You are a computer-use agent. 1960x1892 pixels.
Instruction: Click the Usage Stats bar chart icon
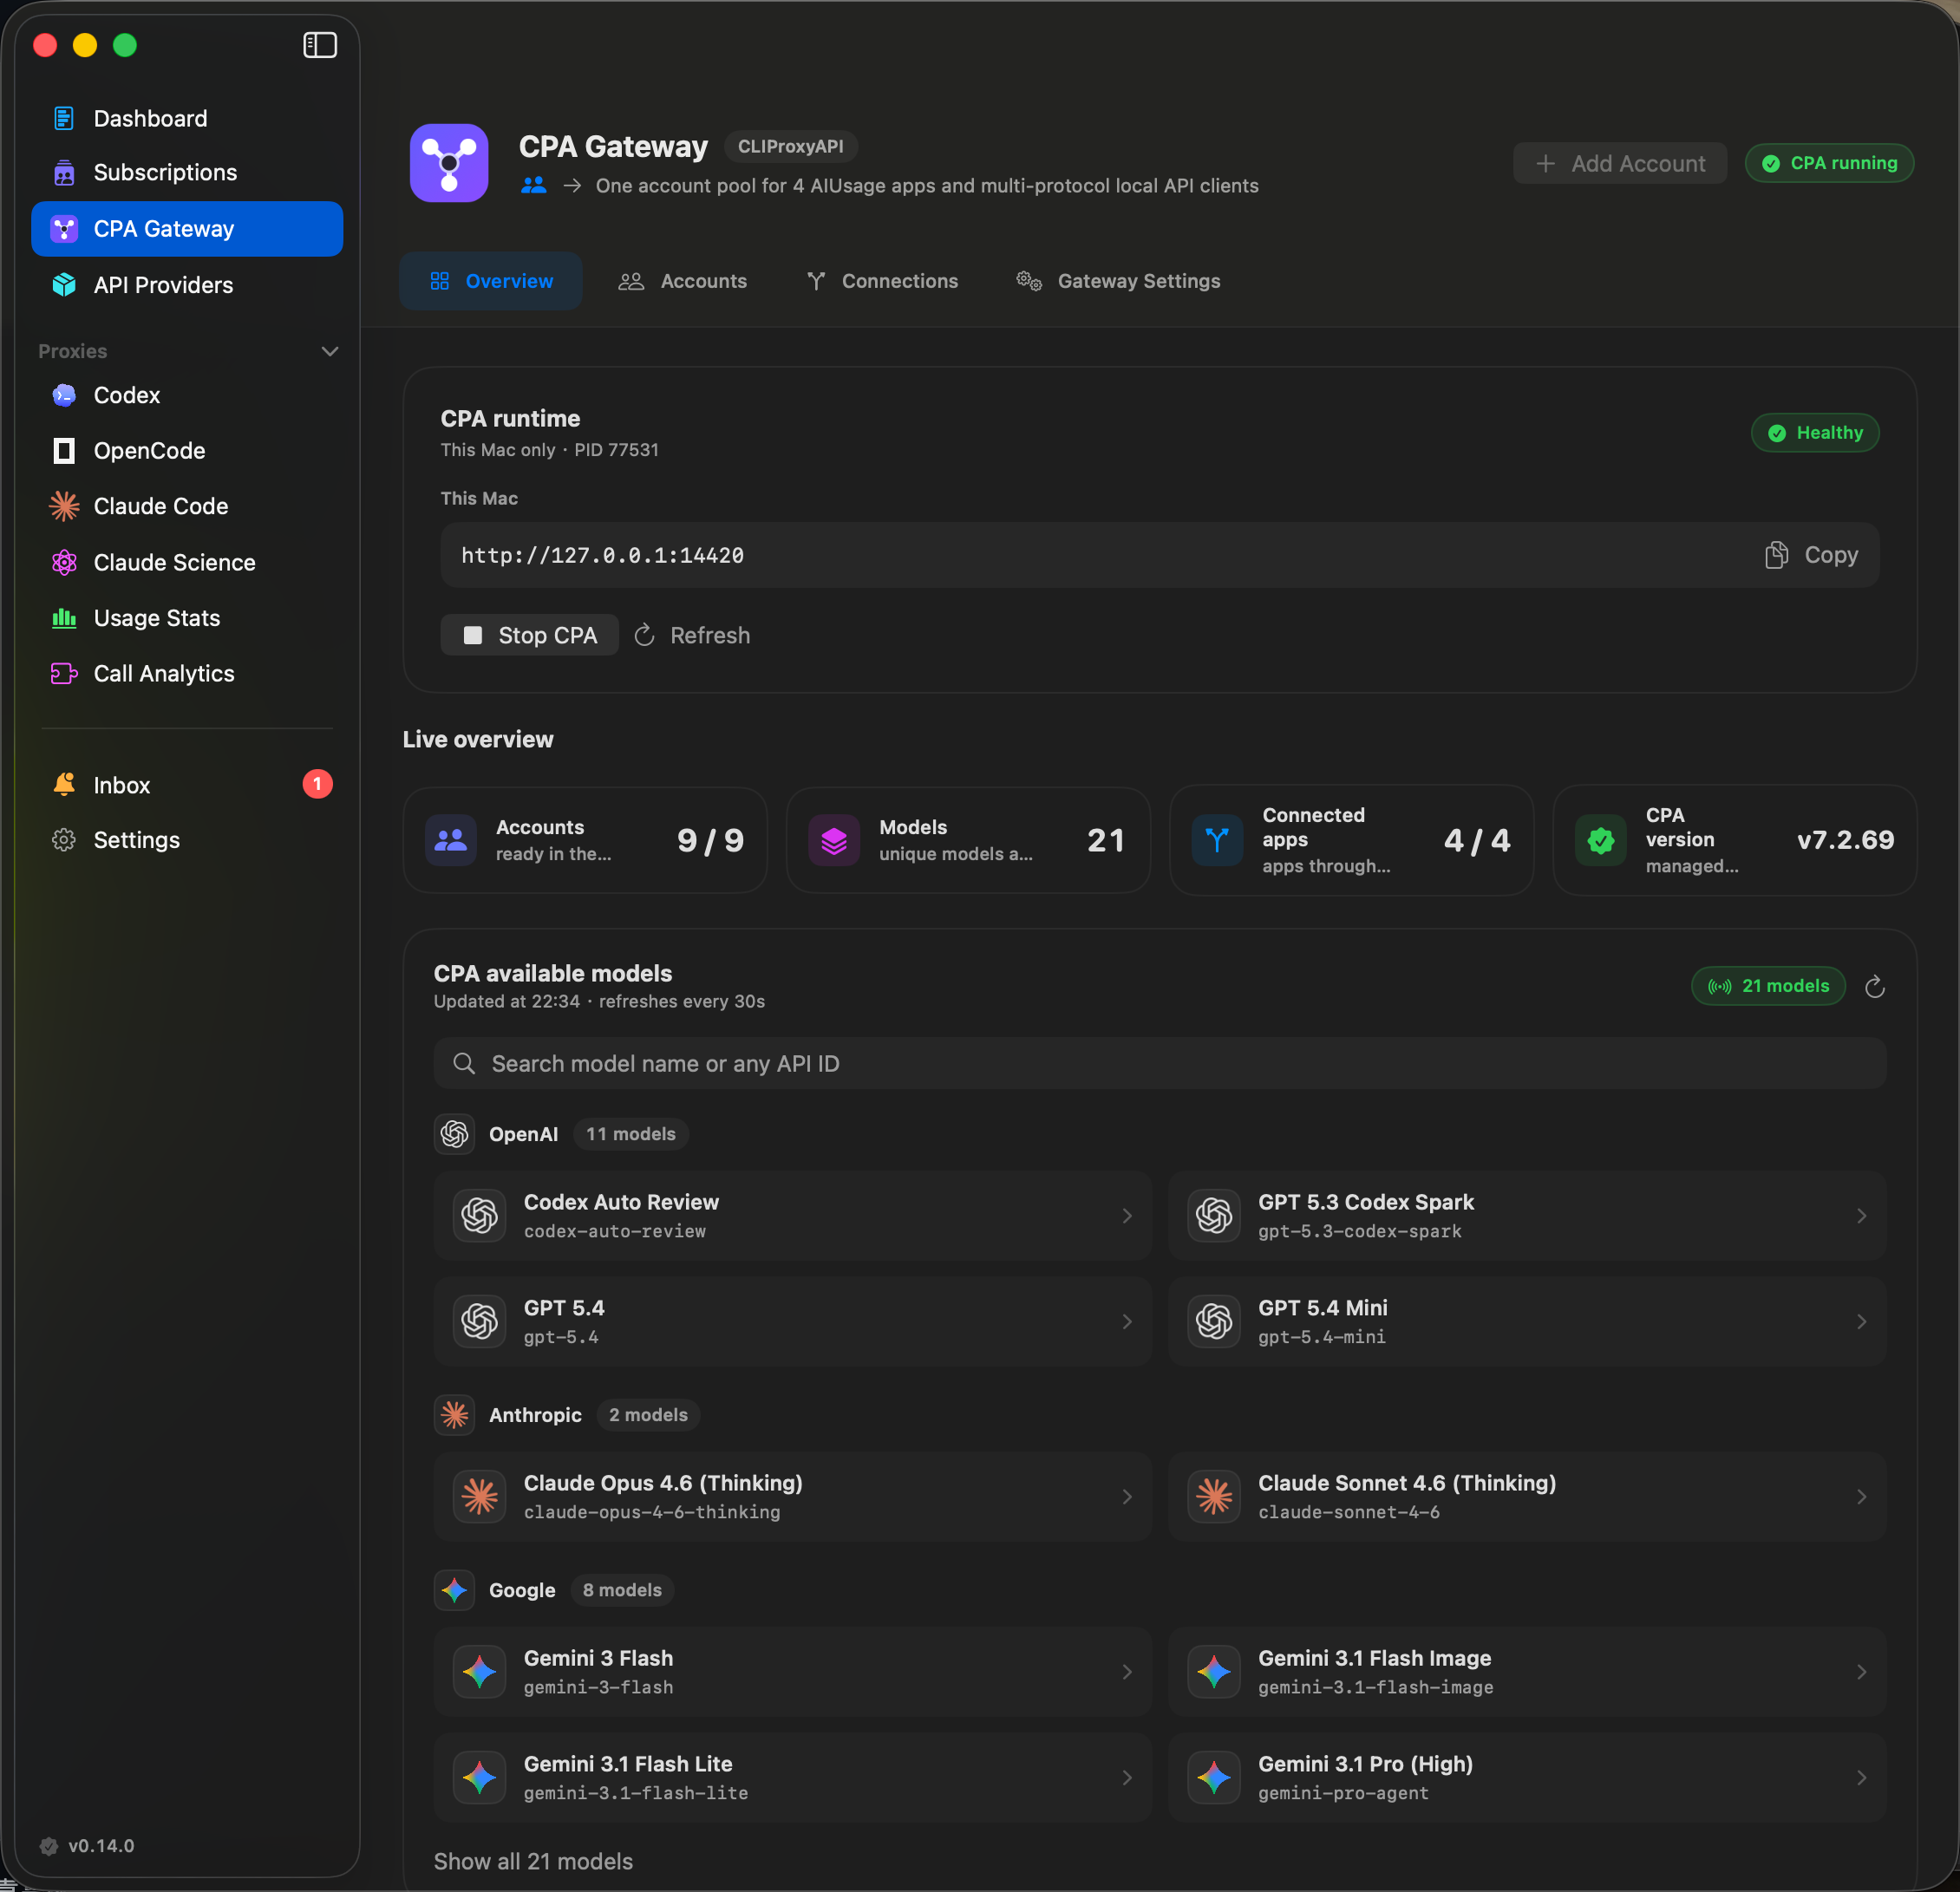tap(64, 618)
